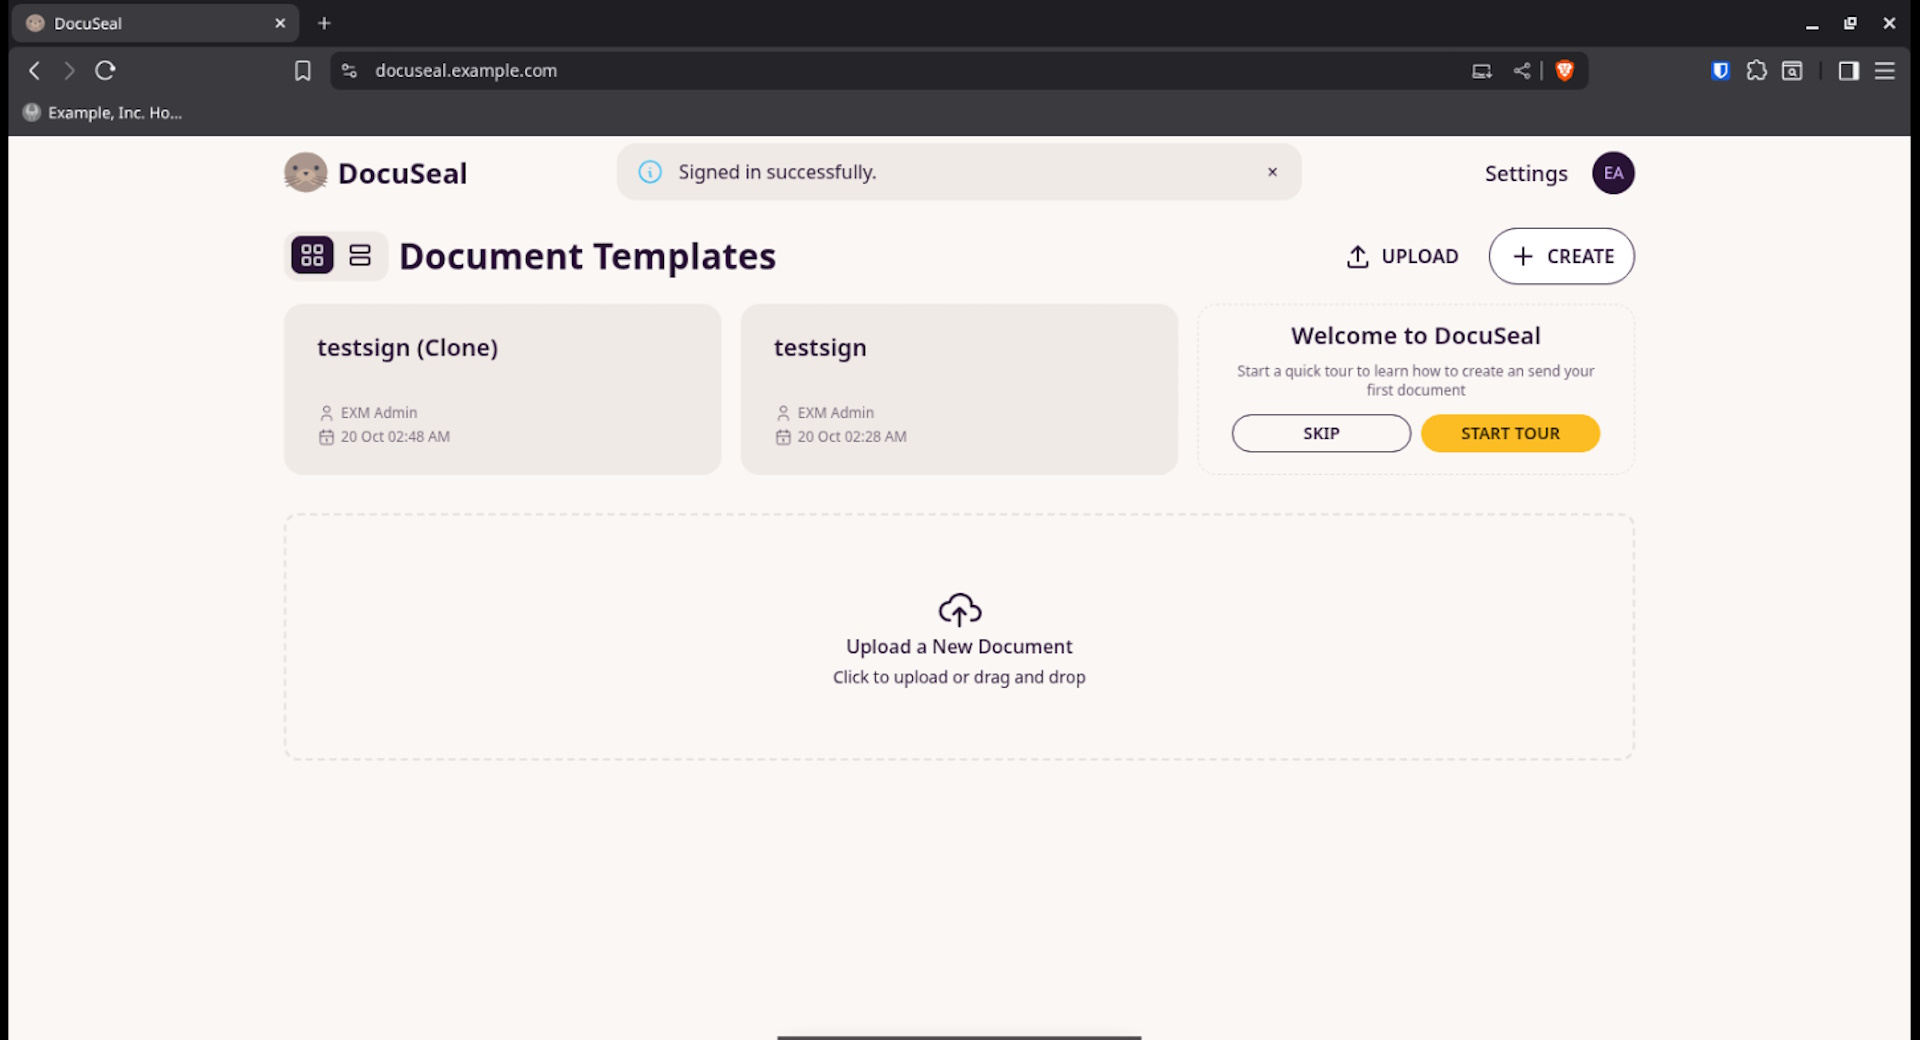Screen dimensions: 1920x1040
Task: Reload the page in browser
Action: [x=105, y=71]
